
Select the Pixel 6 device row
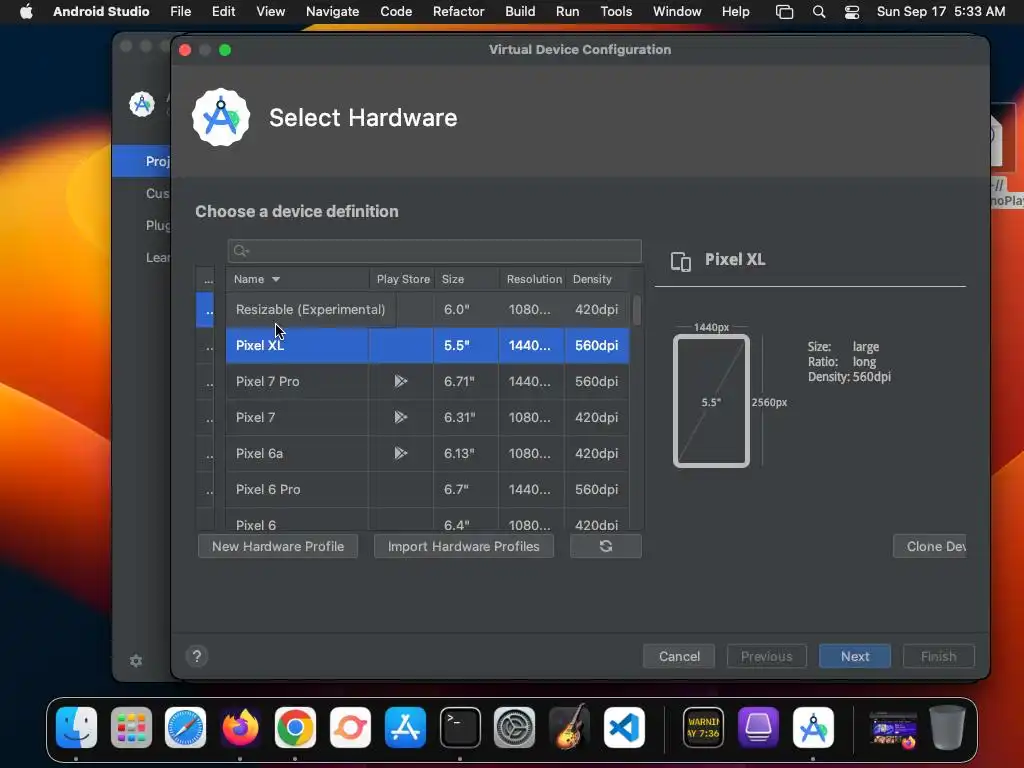tap(428, 520)
